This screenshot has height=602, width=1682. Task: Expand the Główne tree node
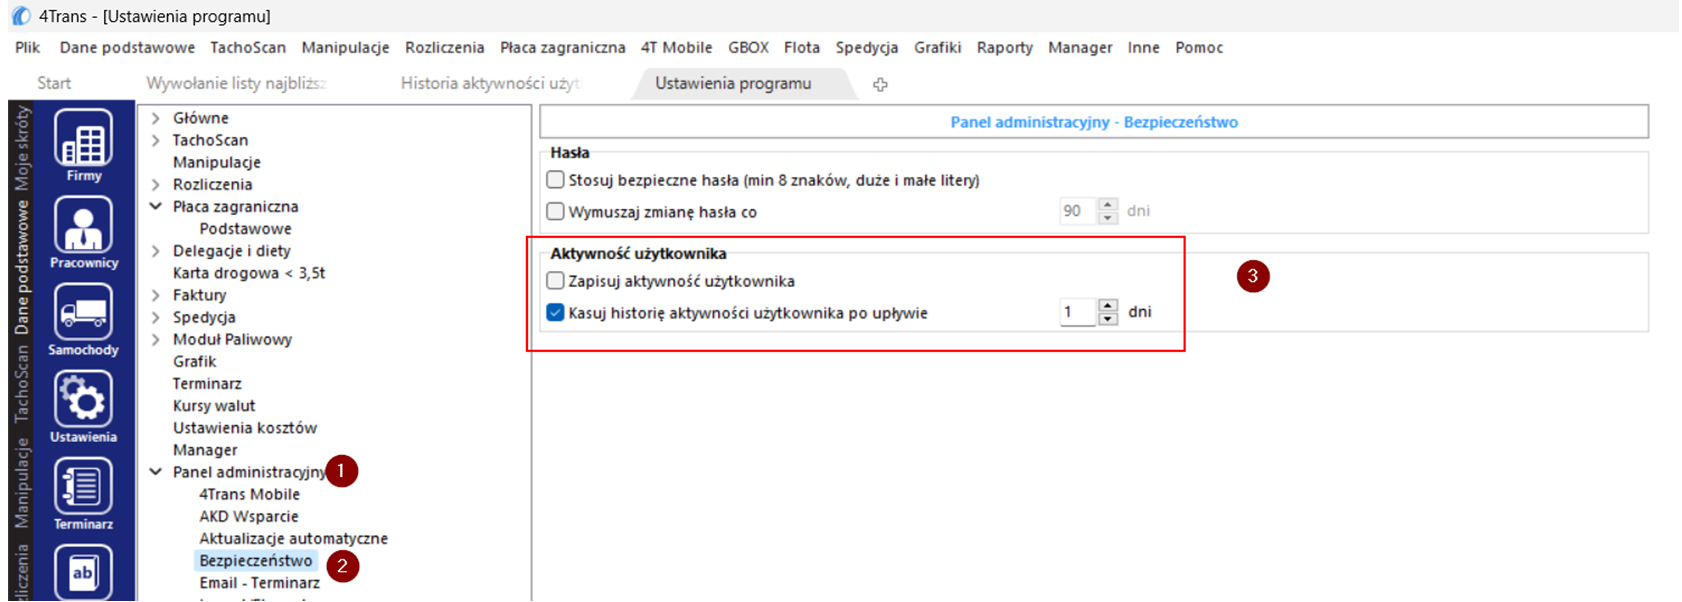[156, 118]
